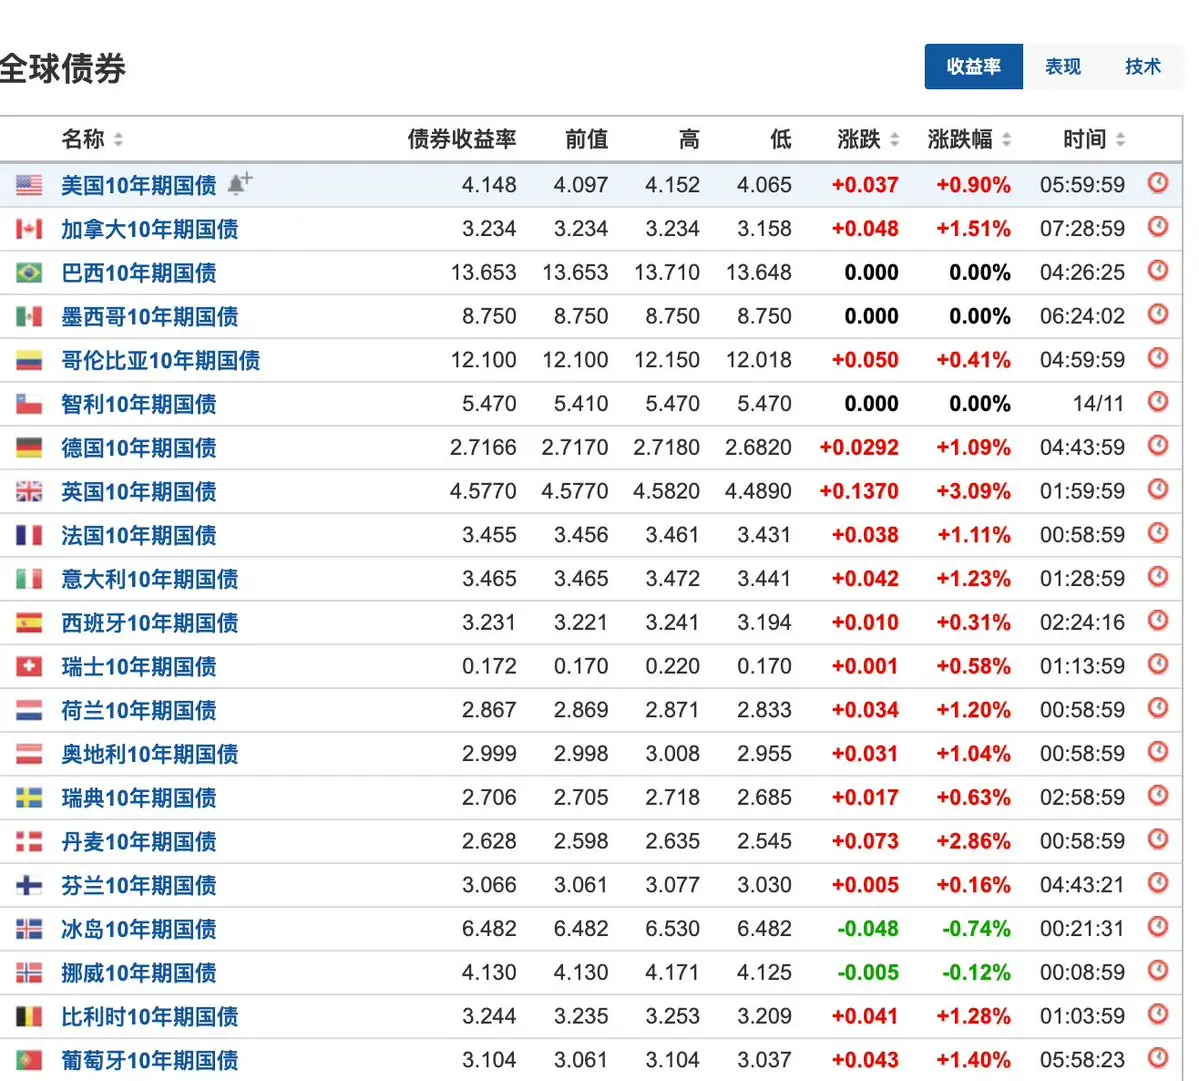Click clock icon in 冰岛10年期国债 row
Image resolution: width=1199 pixels, height=1081 pixels.
[x=1158, y=927]
